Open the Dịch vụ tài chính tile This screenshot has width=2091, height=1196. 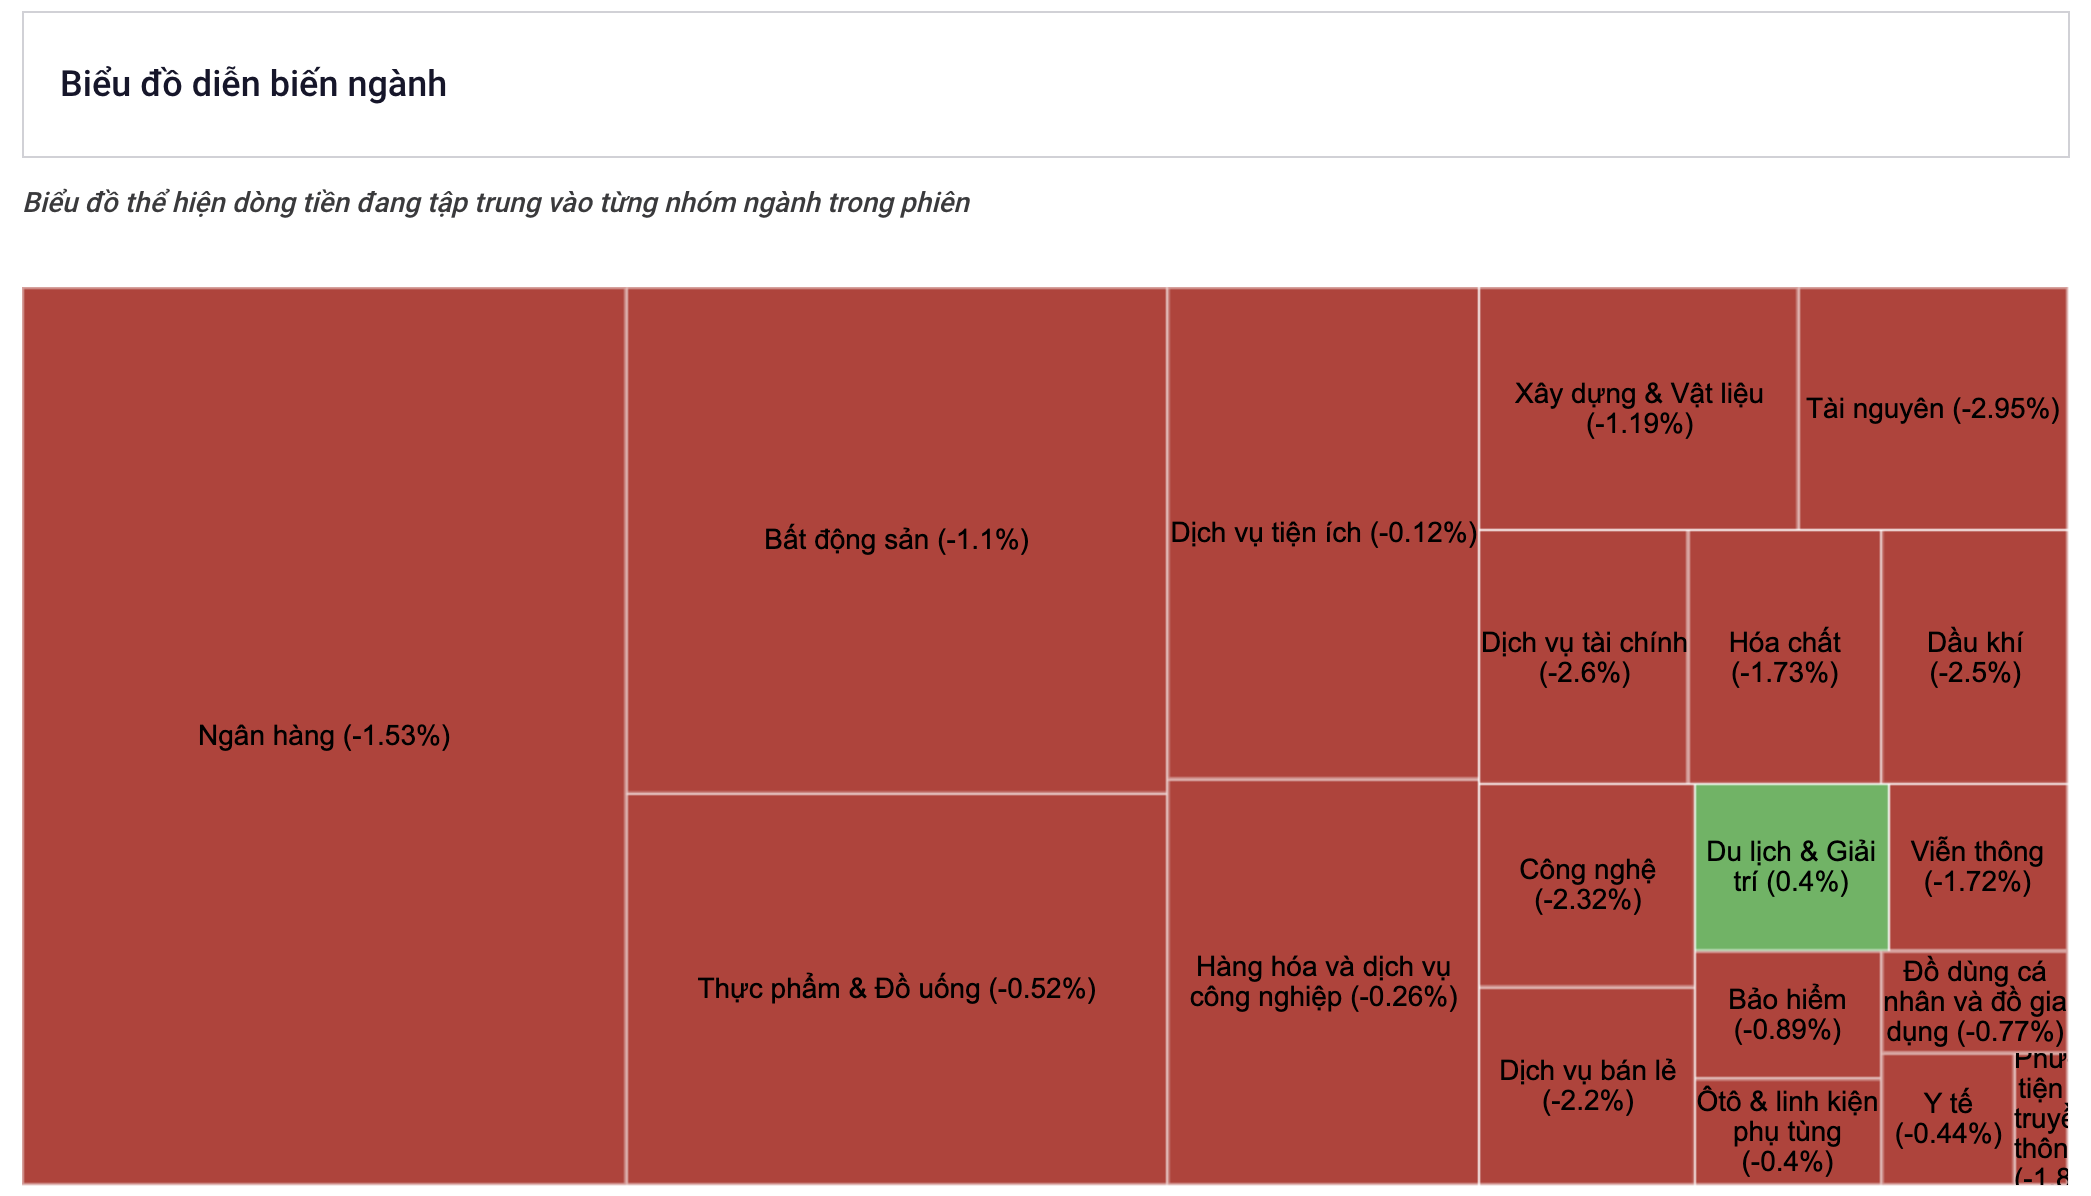1583,657
